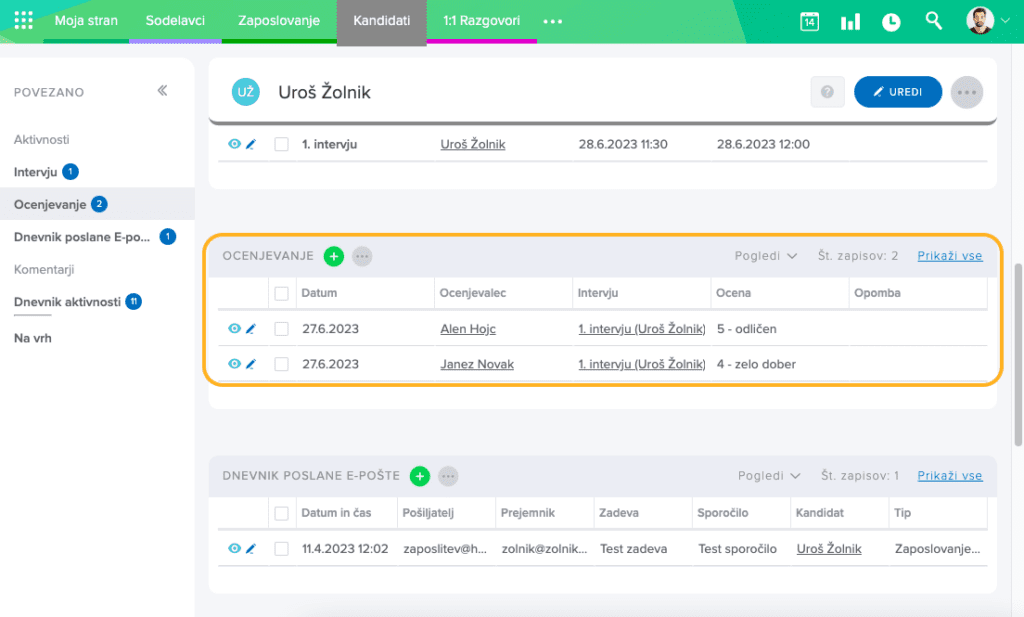The width and height of the screenshot is (1024, 617).
Task: Open Pogledi dropdown in Dnevnik poslane e-pošte
Action: pos(769,476)
